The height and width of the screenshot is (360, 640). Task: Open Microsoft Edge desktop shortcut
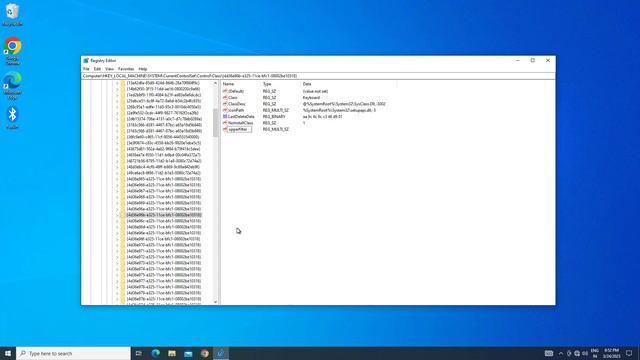(x=12, y=86)
